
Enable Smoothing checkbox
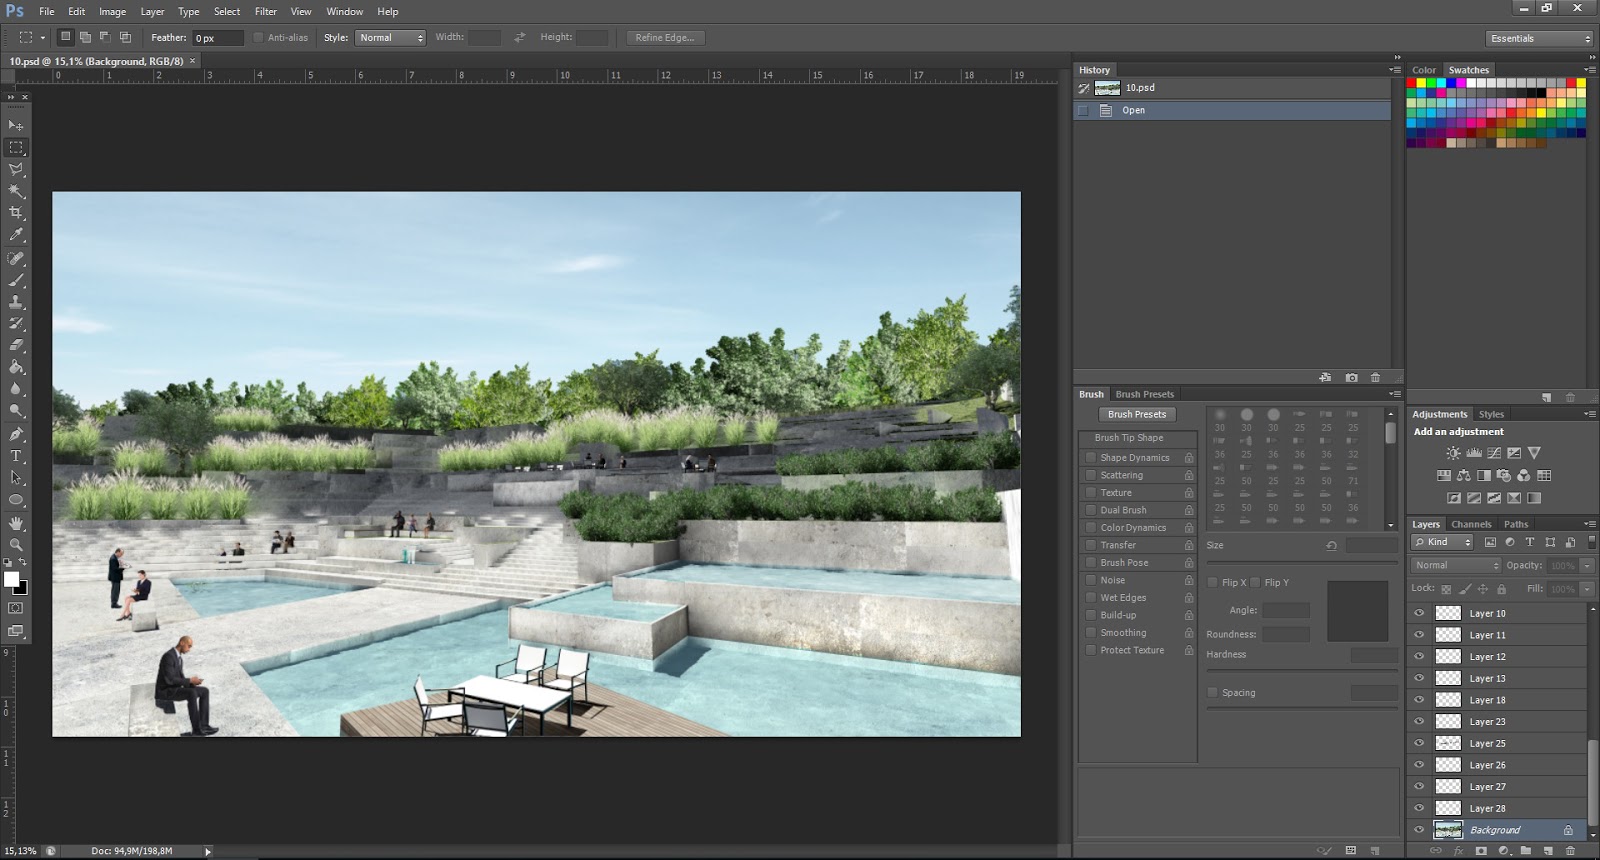click(x=1091, y=633)
